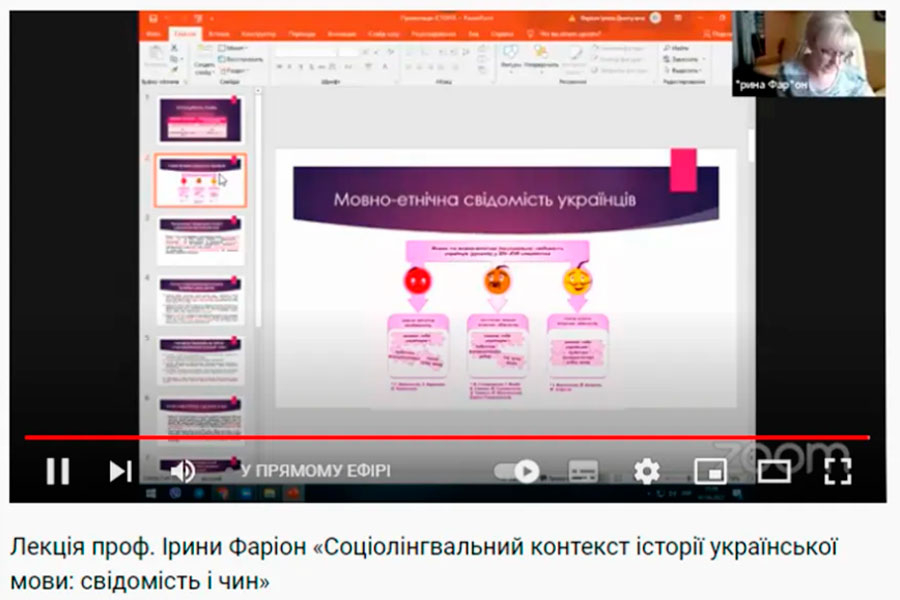This screenshot has height=600, width=900.
Task: Click the 'Фигуры' Shapes icon in the ribbon
Action: click(x=510, y=56)
